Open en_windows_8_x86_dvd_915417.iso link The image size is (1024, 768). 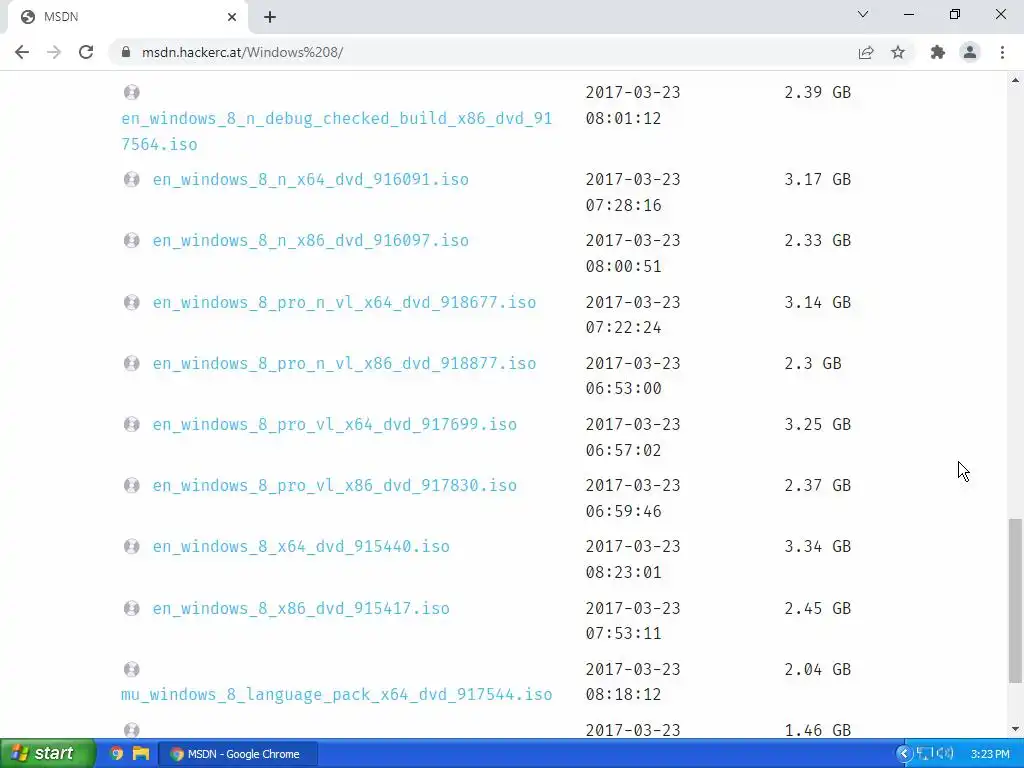(301, 608)
